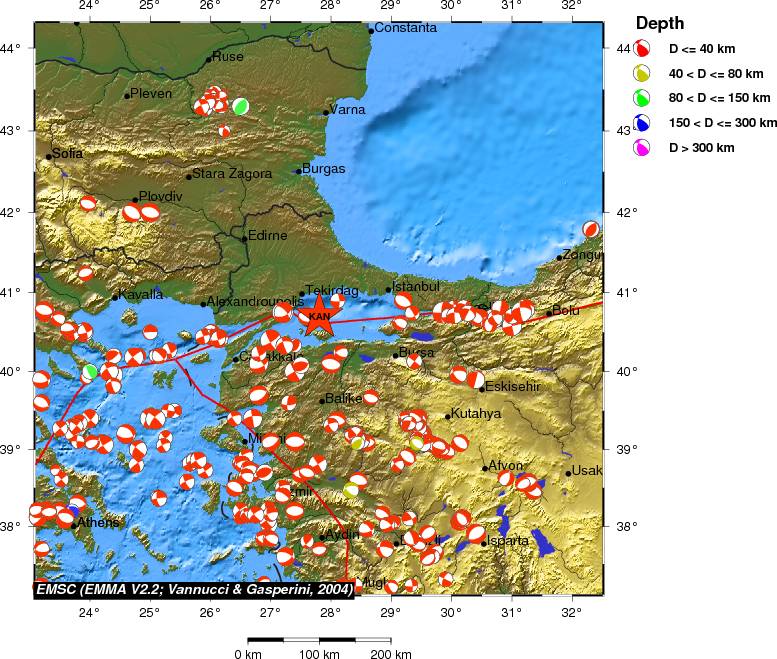Click the Athens city label
Screen dimensions: 777x659
click(98, 522)
